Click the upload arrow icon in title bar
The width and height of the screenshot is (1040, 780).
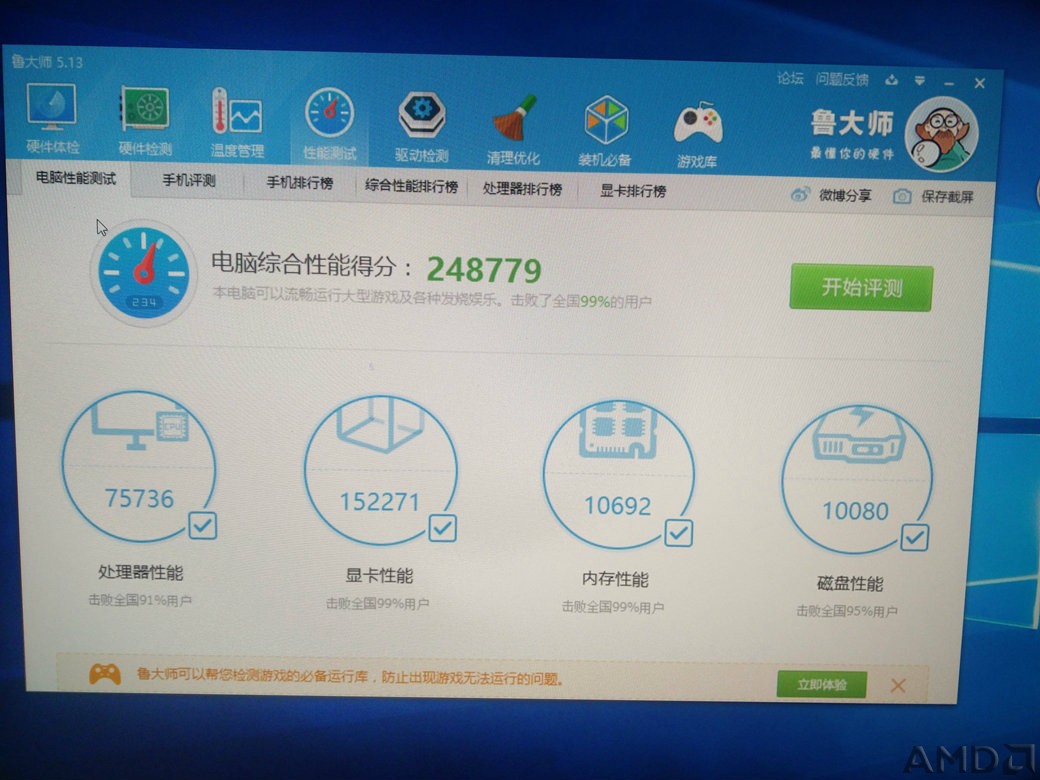click(891, 80)
